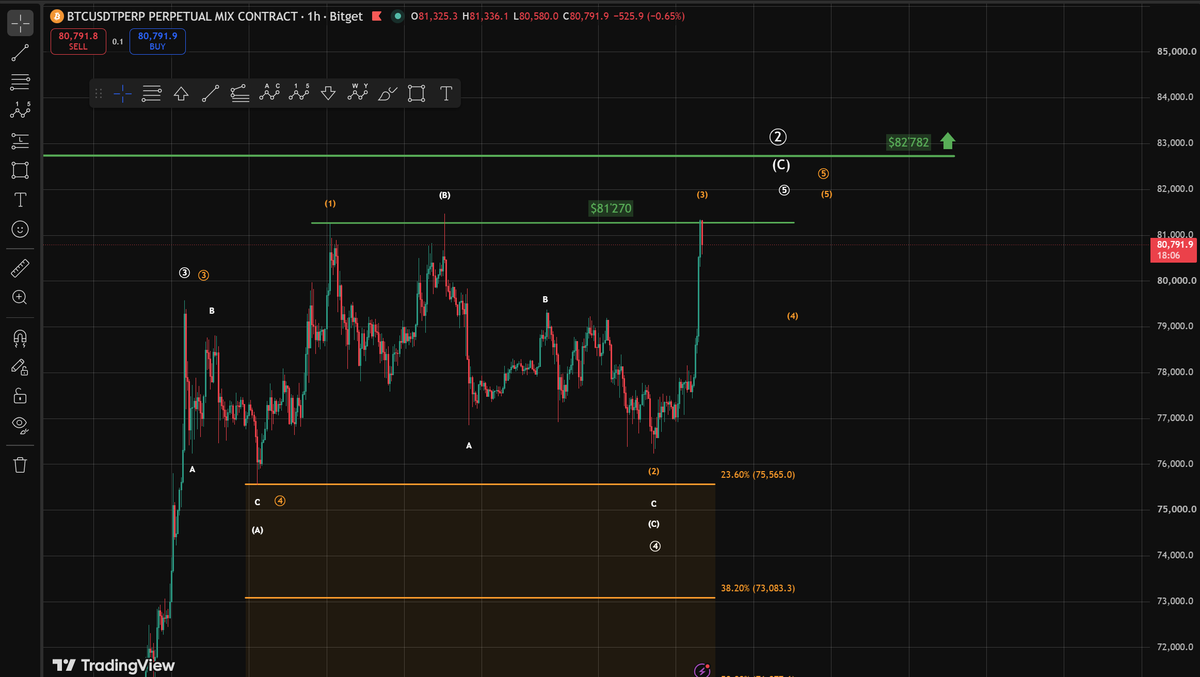Select blue crosshair in the floating favorites toolbar
Screen dimensions: 1200x677
coord(123,93)
